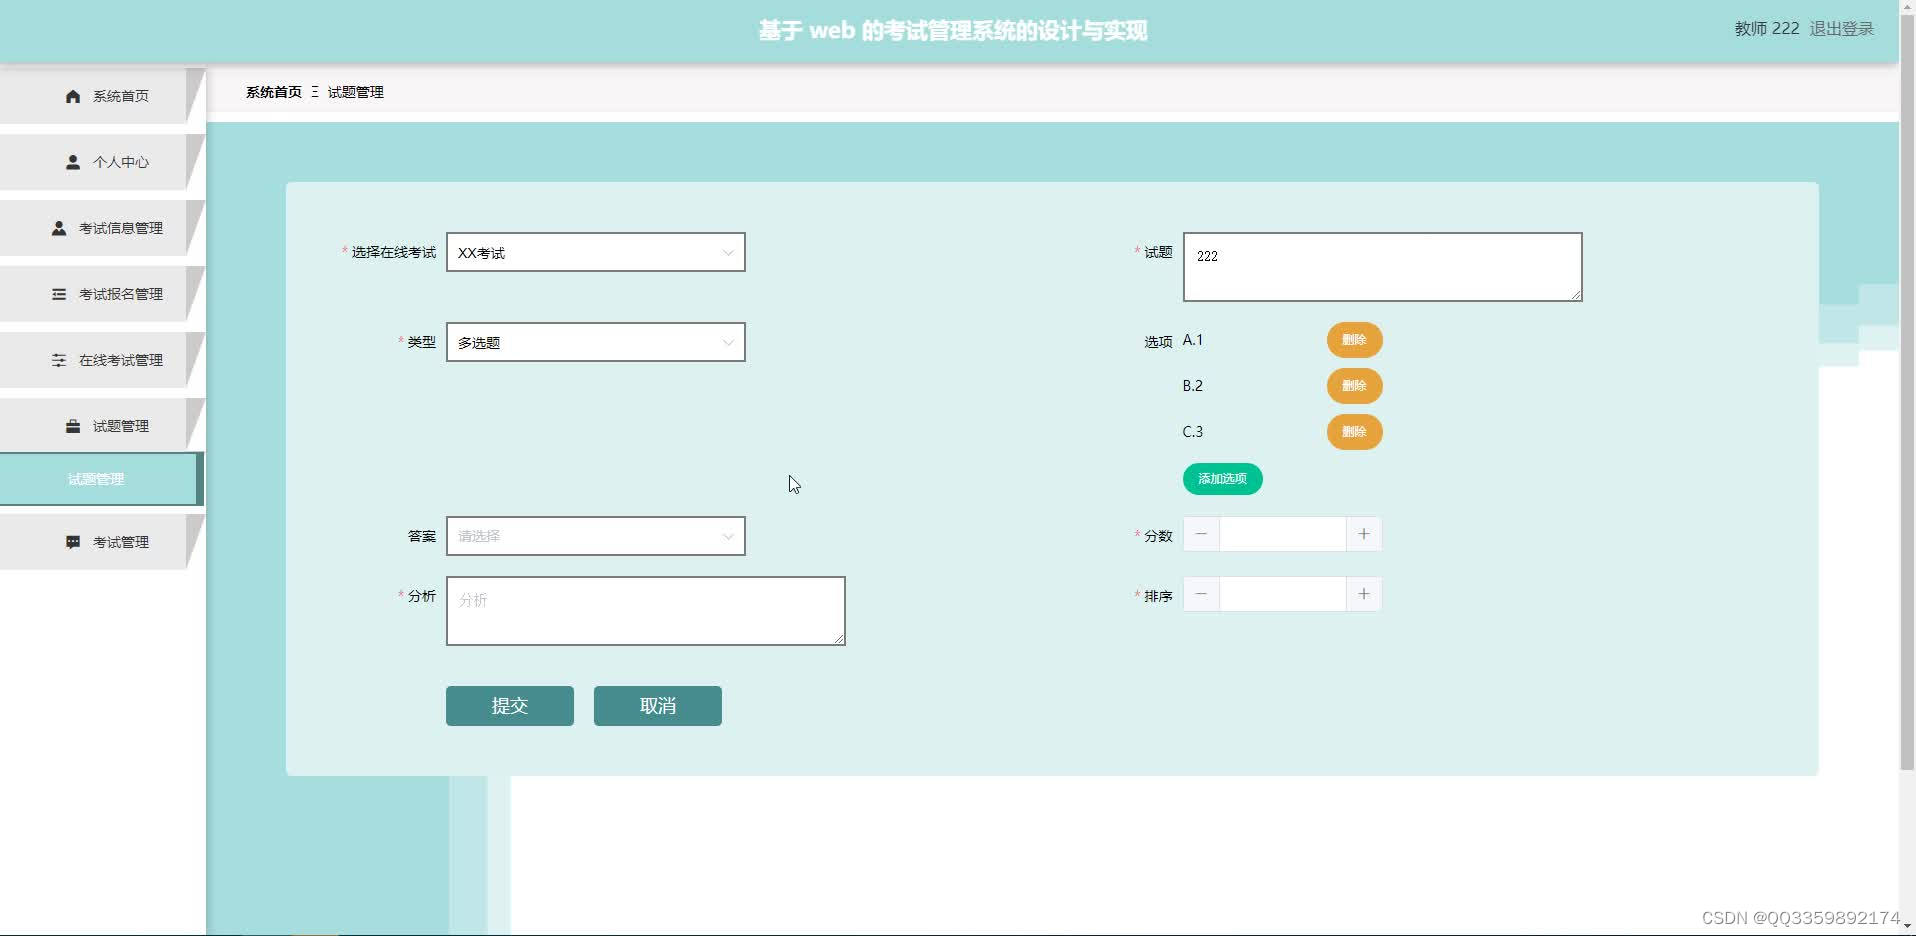Image resolution: width=1916 pixels, height=936 pixels.
Task: Click the sliders icon beside 在线考试管理
Action: (x=59, y=360)
